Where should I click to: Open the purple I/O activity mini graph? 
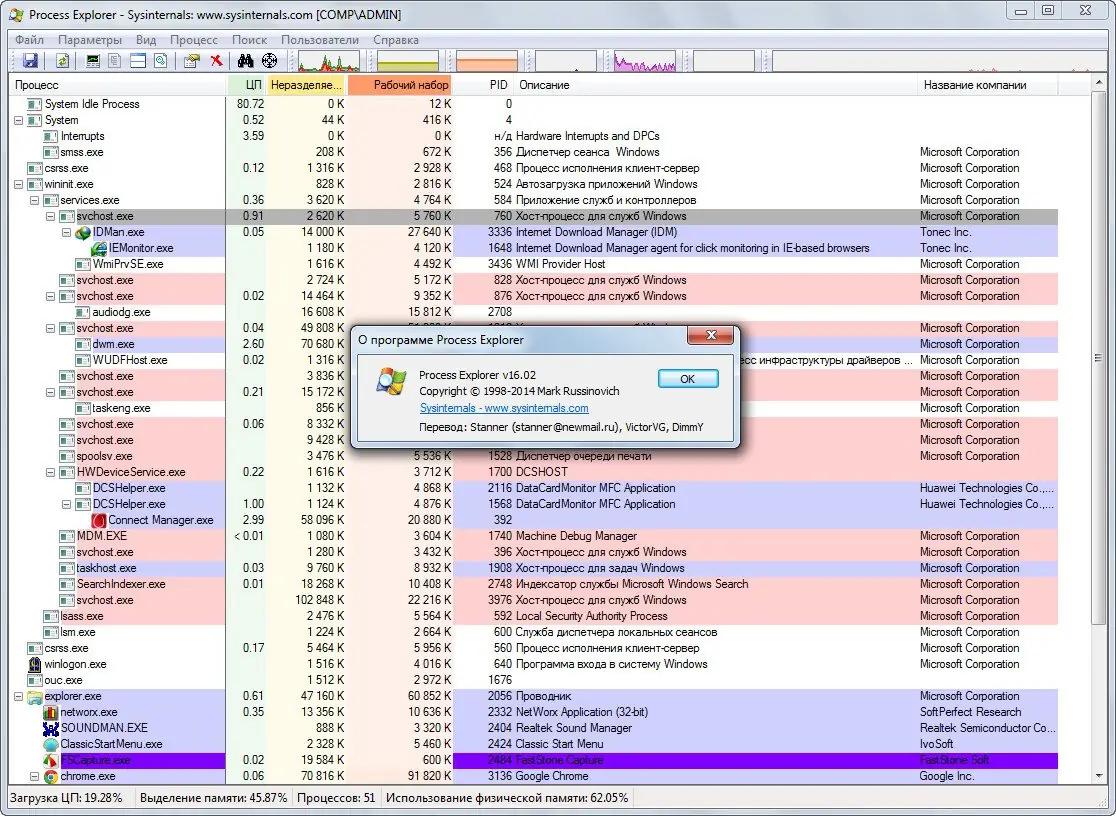pos(645,61)
